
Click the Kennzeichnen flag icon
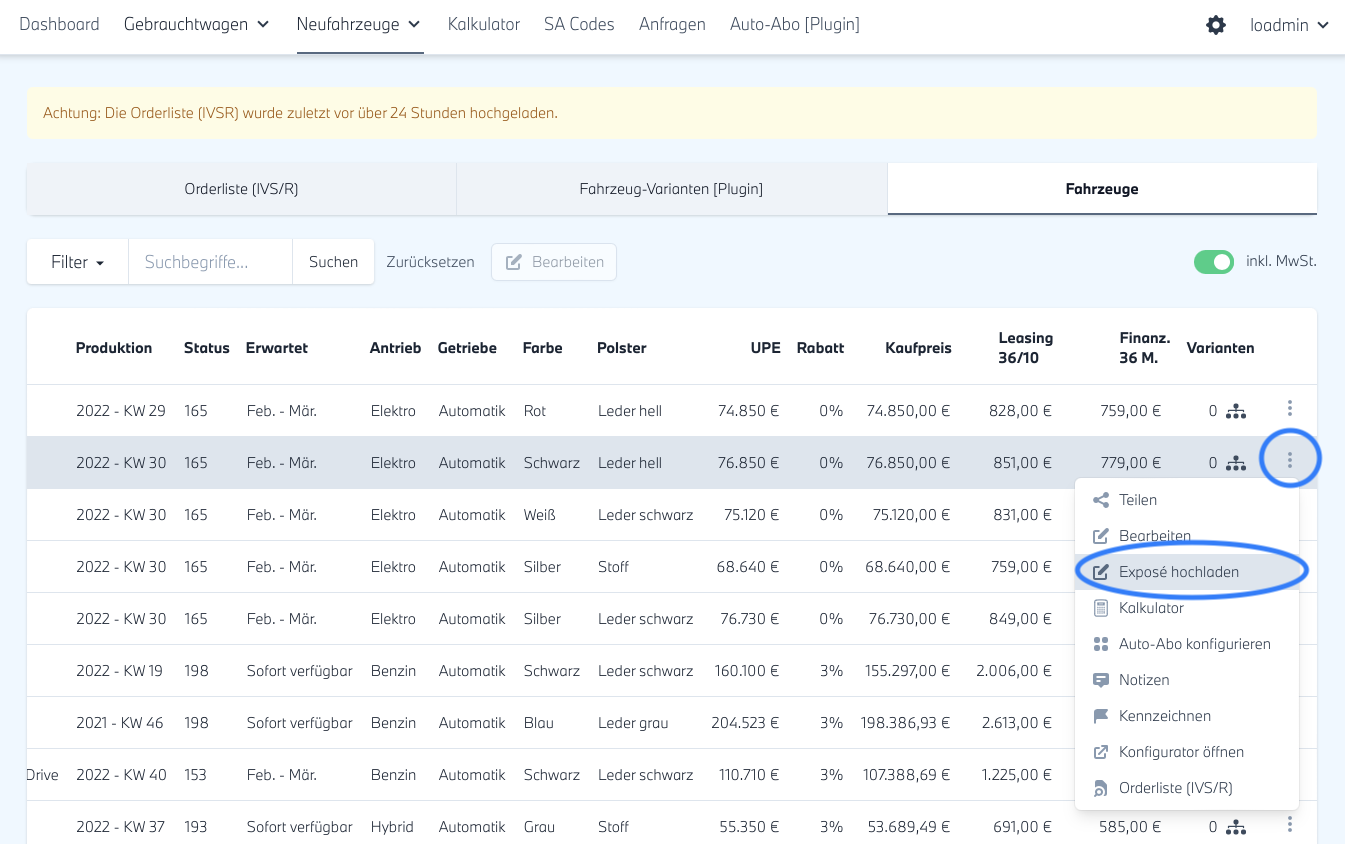[x=1101, y=716]
